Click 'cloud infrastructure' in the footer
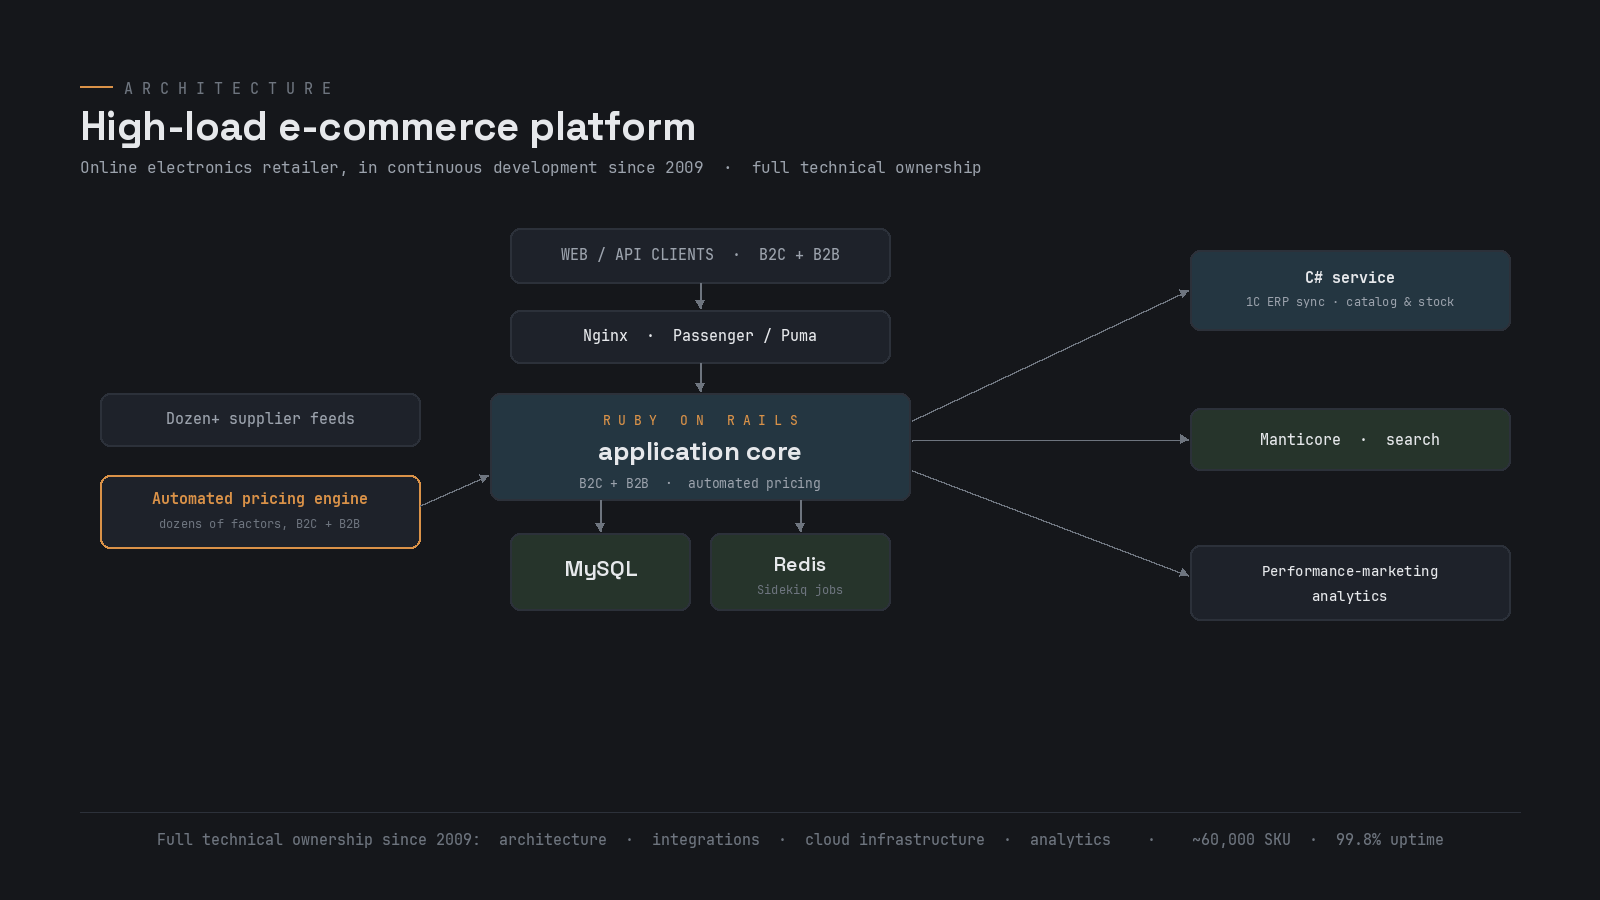1600x900 pixels. [895, 840]
